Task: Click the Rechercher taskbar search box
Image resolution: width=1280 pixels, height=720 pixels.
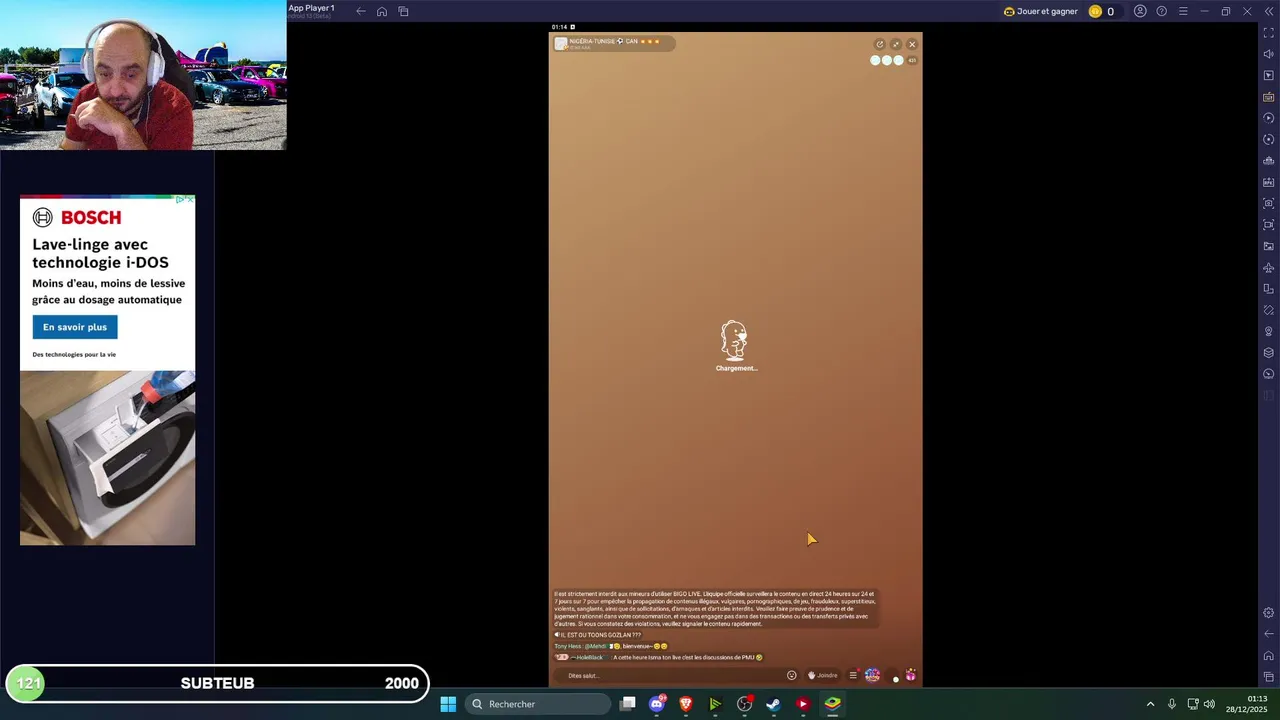Action: (x=538, y=704)
